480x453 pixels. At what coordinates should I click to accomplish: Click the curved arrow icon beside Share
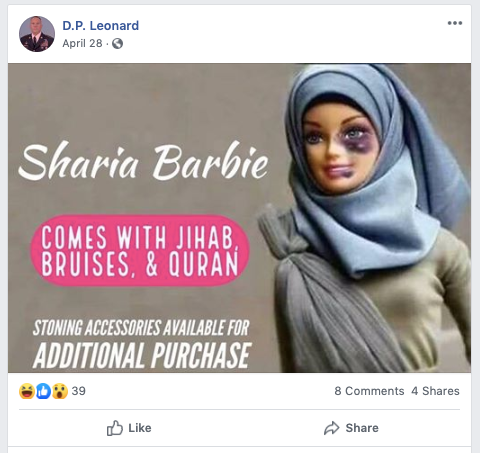pos(332,428)
